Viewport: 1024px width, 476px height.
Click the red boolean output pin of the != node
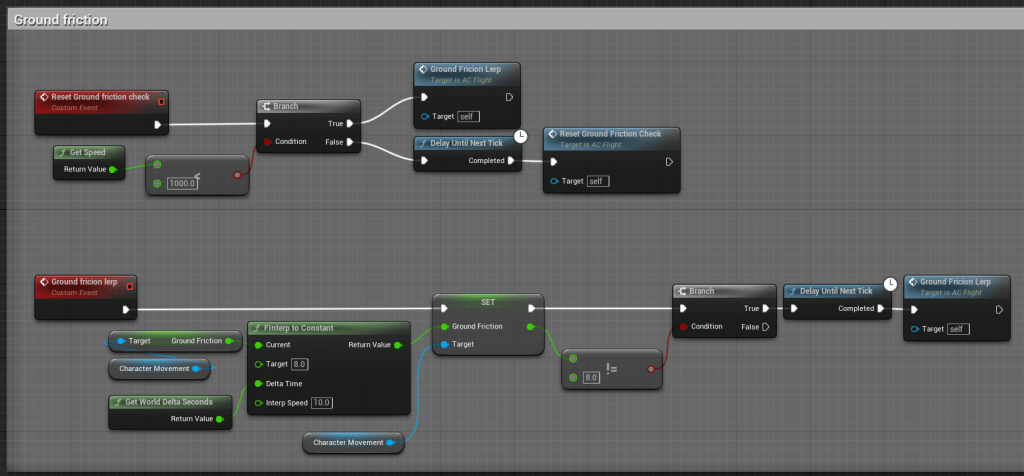click(x=650, y=368)
